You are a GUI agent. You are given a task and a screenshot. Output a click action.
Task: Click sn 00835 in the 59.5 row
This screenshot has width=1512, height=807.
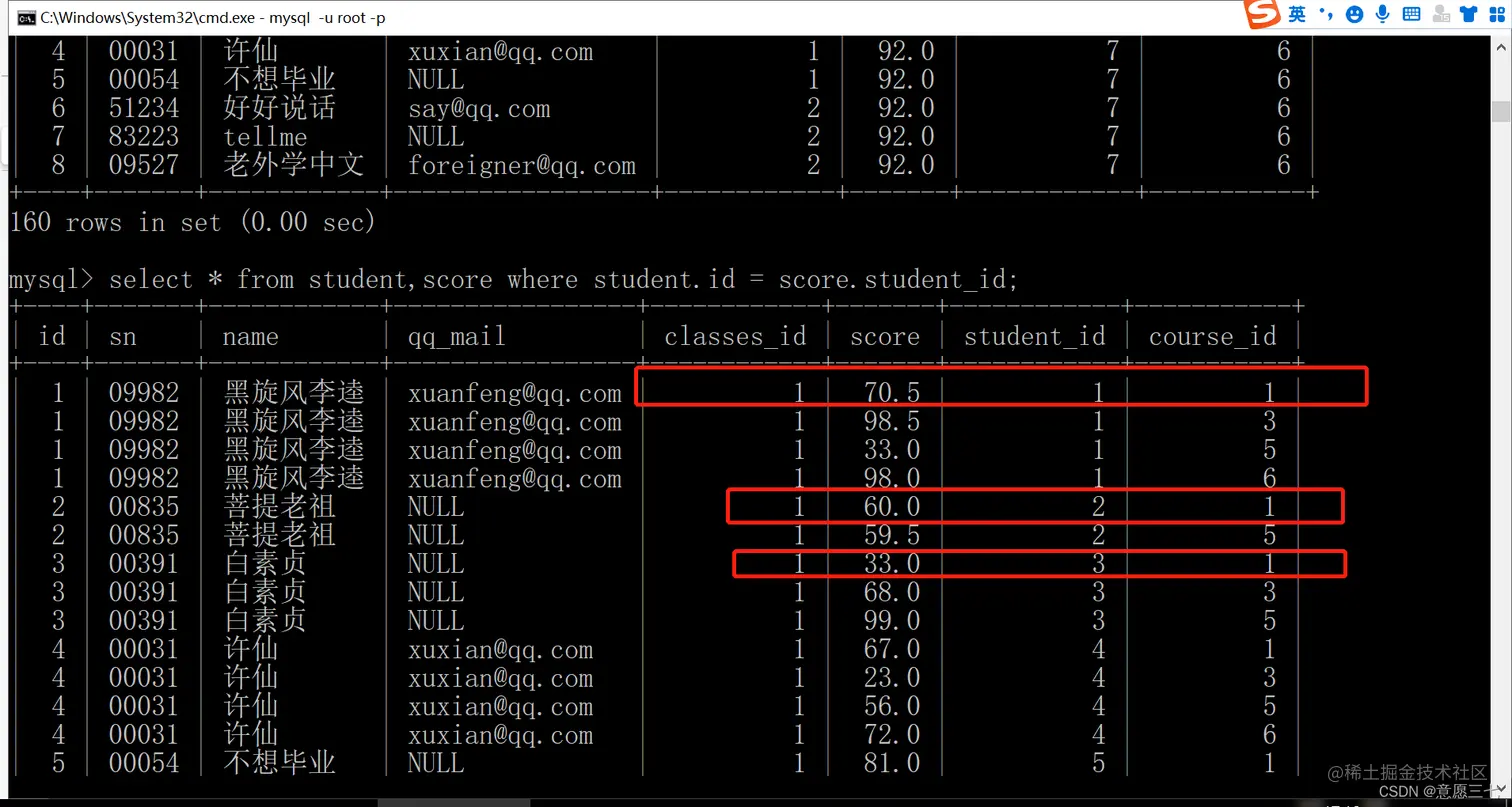coord(144,535)
